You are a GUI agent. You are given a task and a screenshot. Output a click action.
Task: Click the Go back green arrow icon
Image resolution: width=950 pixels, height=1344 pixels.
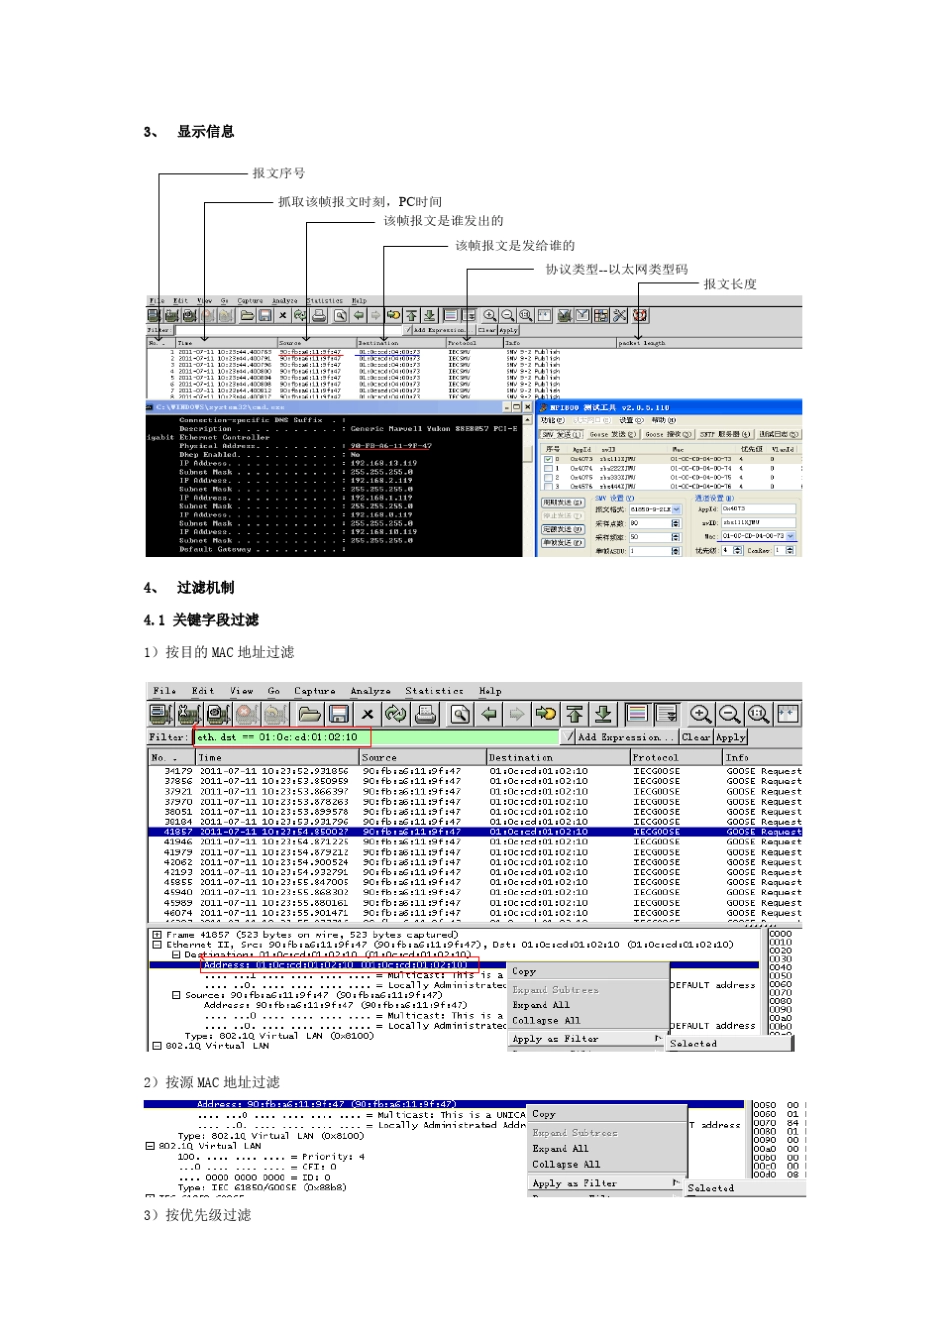click(489, 714)
